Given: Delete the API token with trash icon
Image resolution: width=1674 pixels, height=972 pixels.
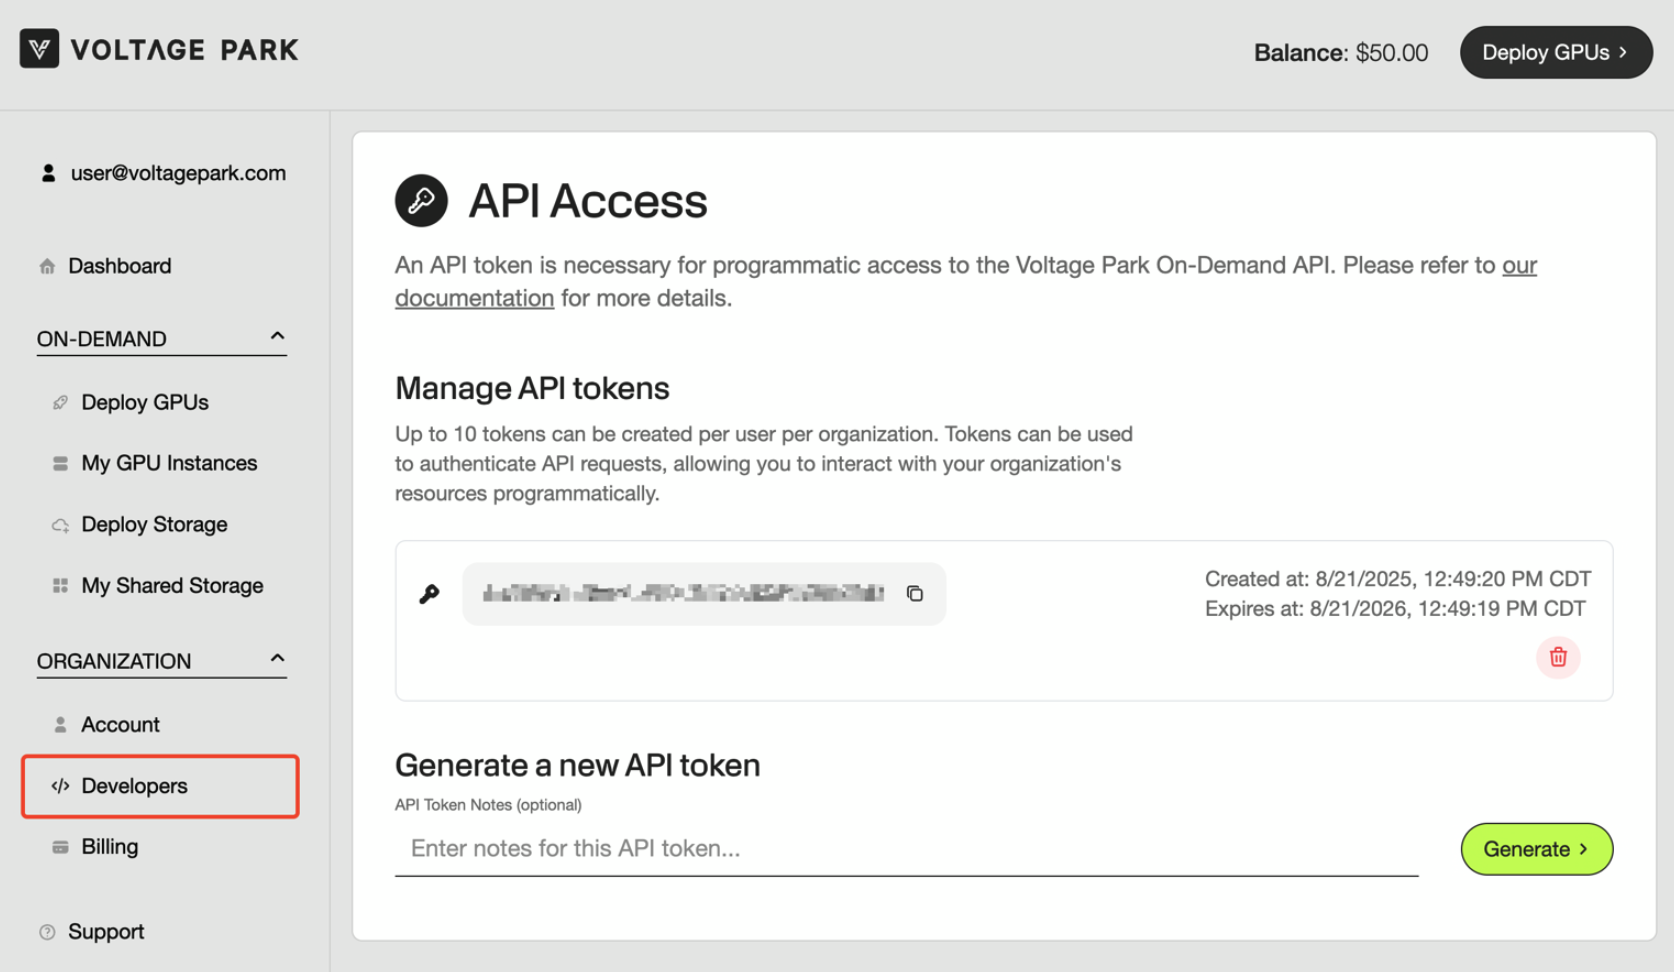Looking at the screenshot, I should point(1557,657).
